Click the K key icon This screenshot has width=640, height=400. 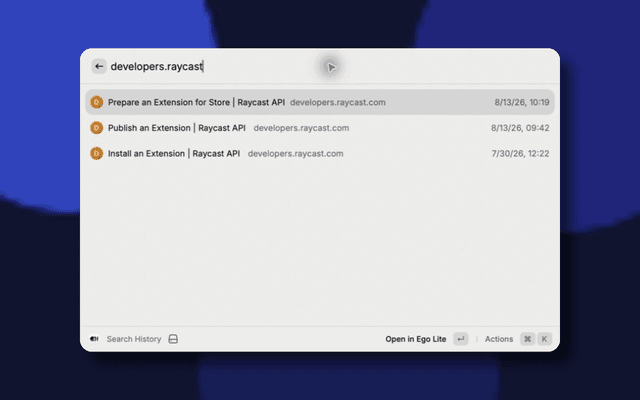[544, 339]
